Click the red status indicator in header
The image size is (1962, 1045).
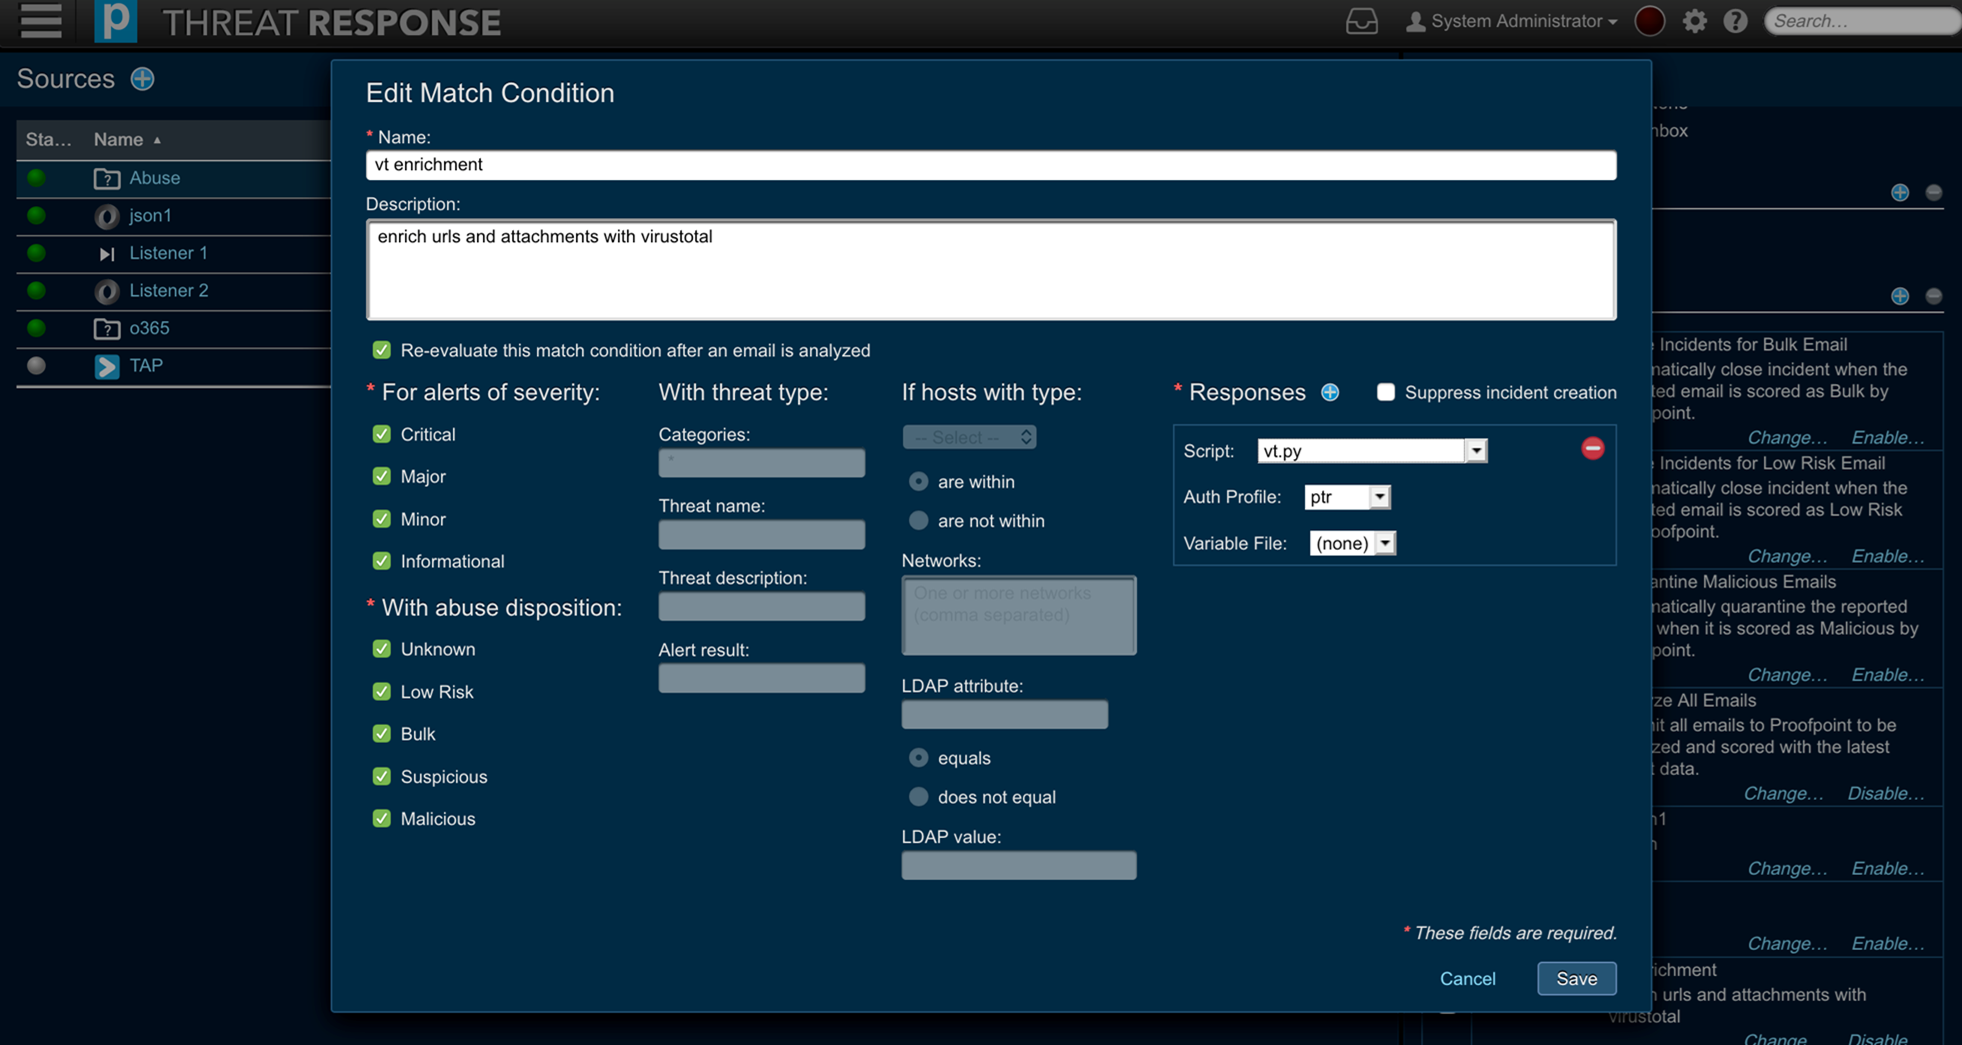pos(1649,21)
